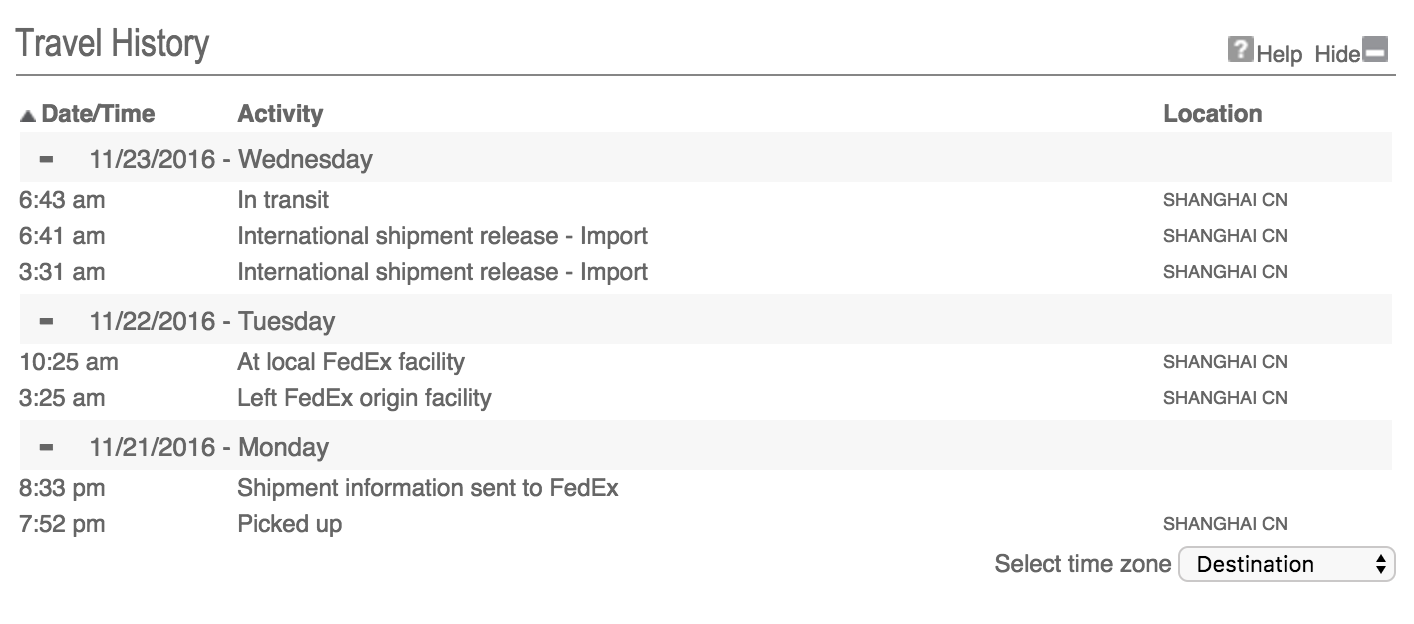This screenshot has height=624, width=1414.
Task: Select the 6:41 am shipment release row
Action: (x=704, y=236)
